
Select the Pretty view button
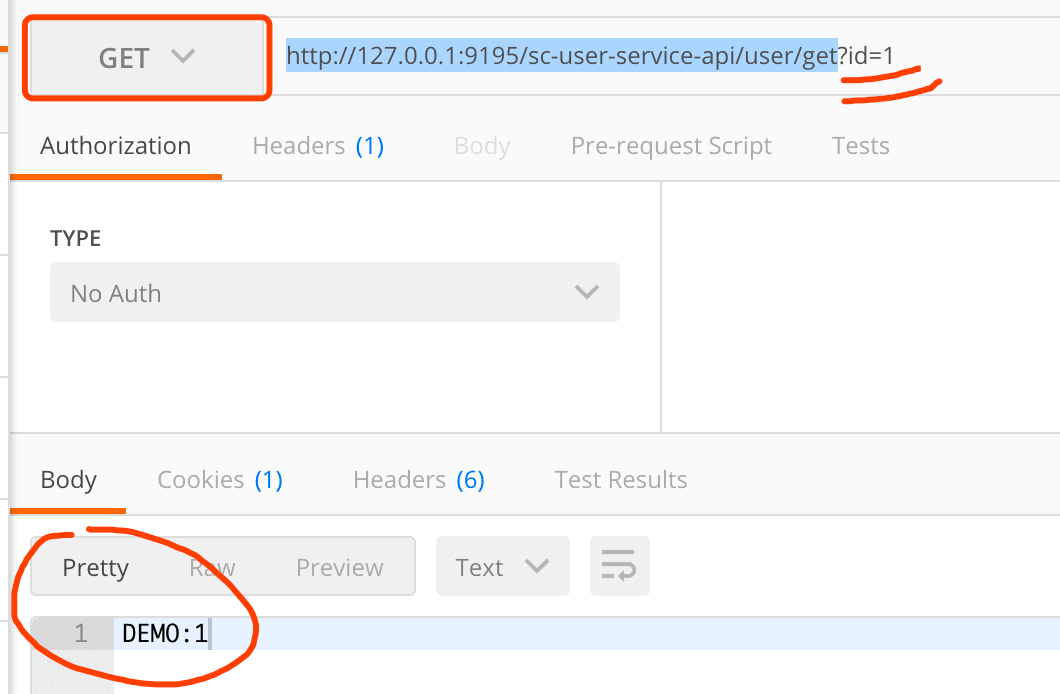click(95, 567)
